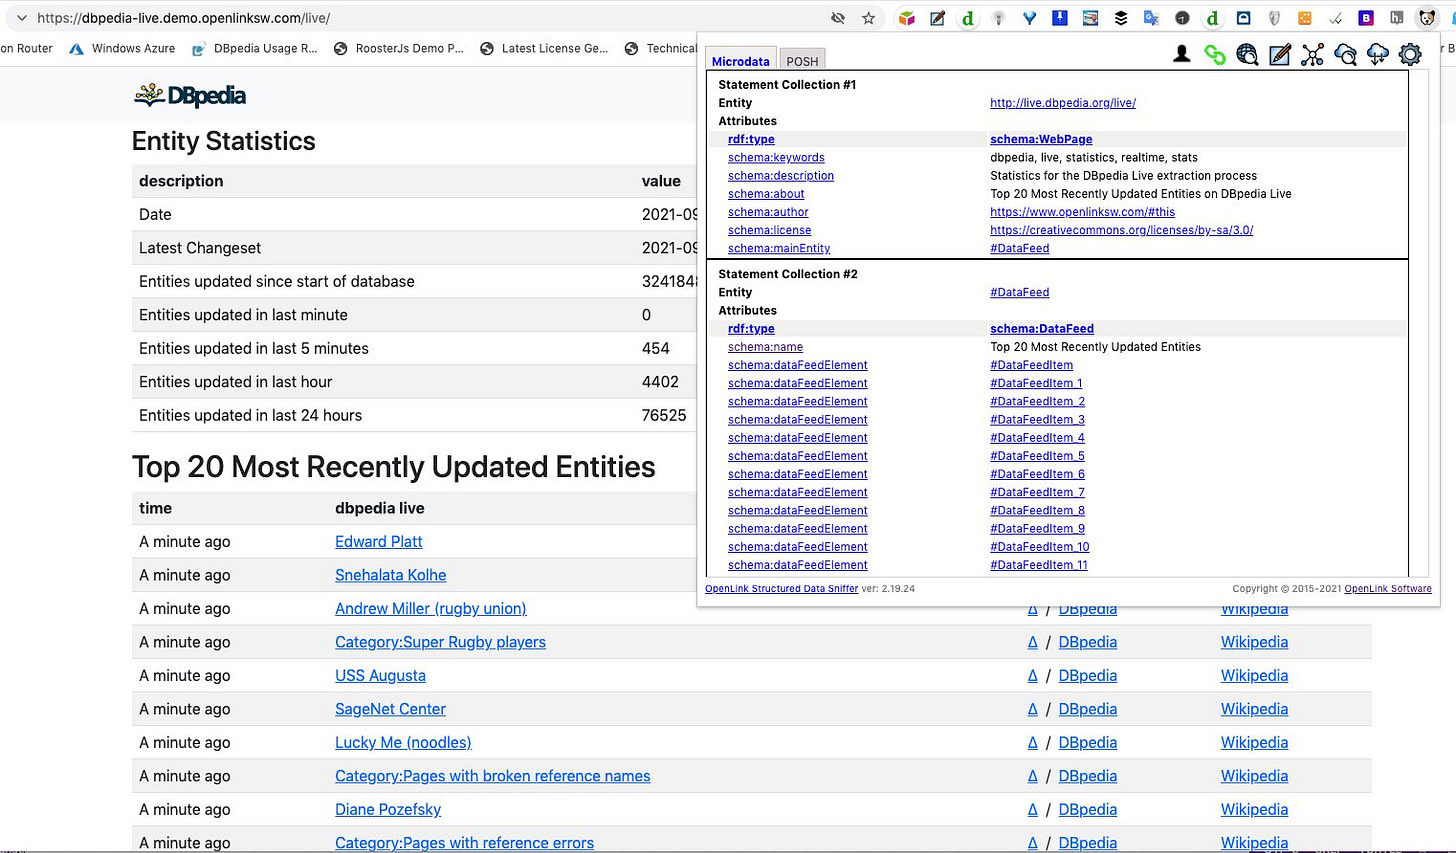Image resolution: width=1456 pixels, height=853 pixels.
Task: Open the Edward Platt entity link
Action: (x=378, y=542)
